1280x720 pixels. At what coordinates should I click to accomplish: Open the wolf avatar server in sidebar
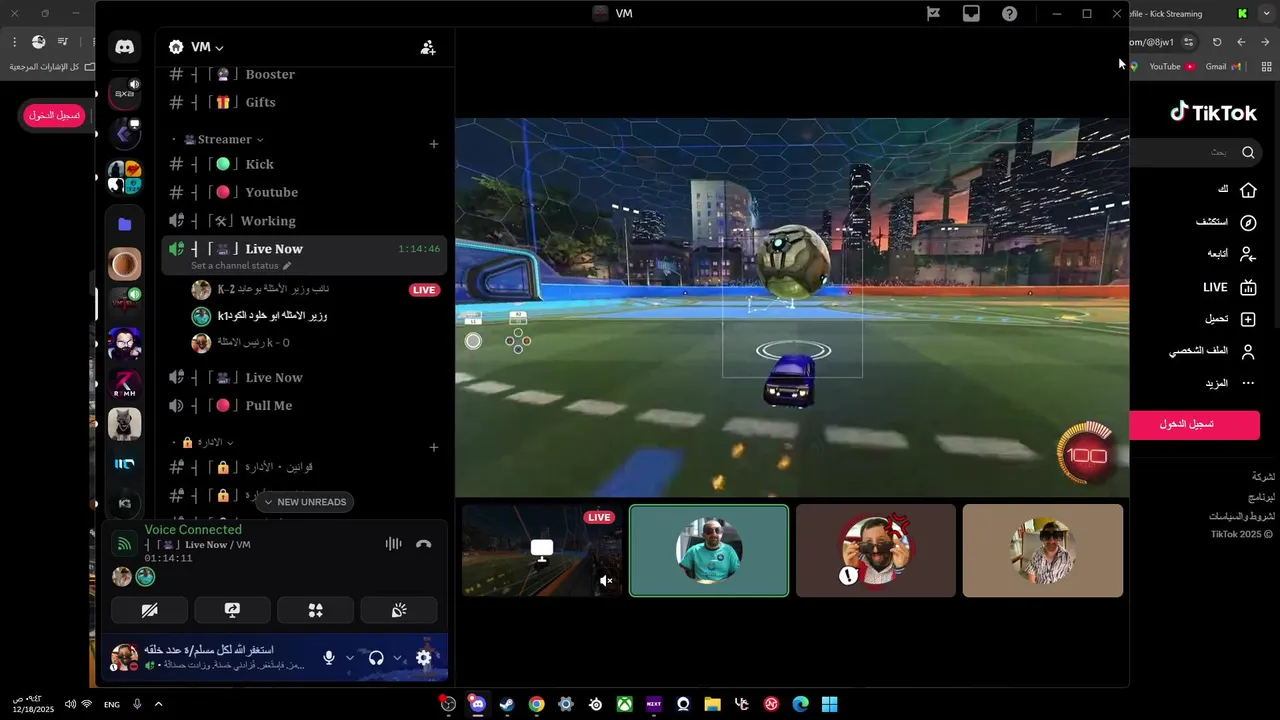tap(125, 424)
